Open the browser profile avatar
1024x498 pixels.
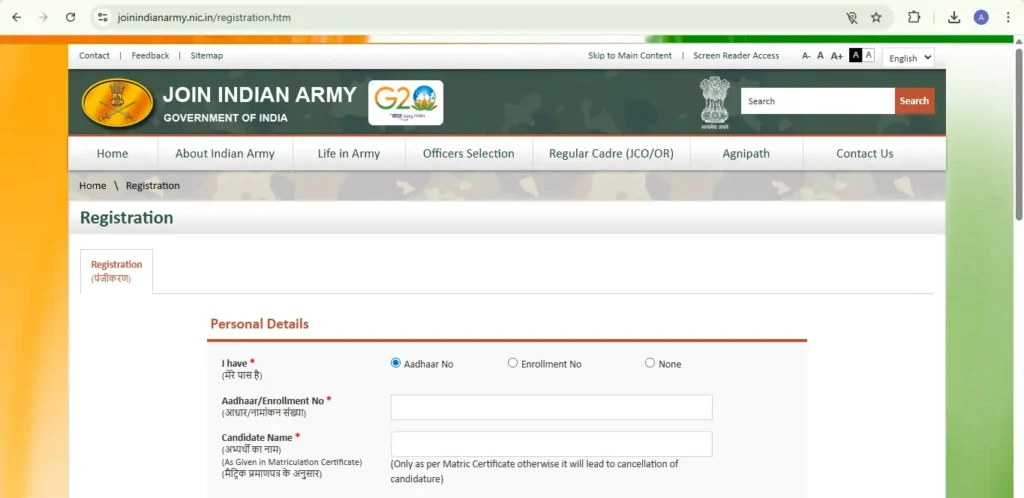click(981, 17)
